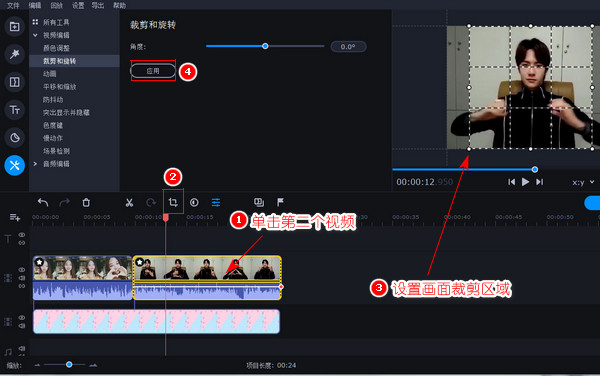Viewport: 600px width, 376px height.
Task: Click star effects badge on first clip
Action: [x=39, y=262]
